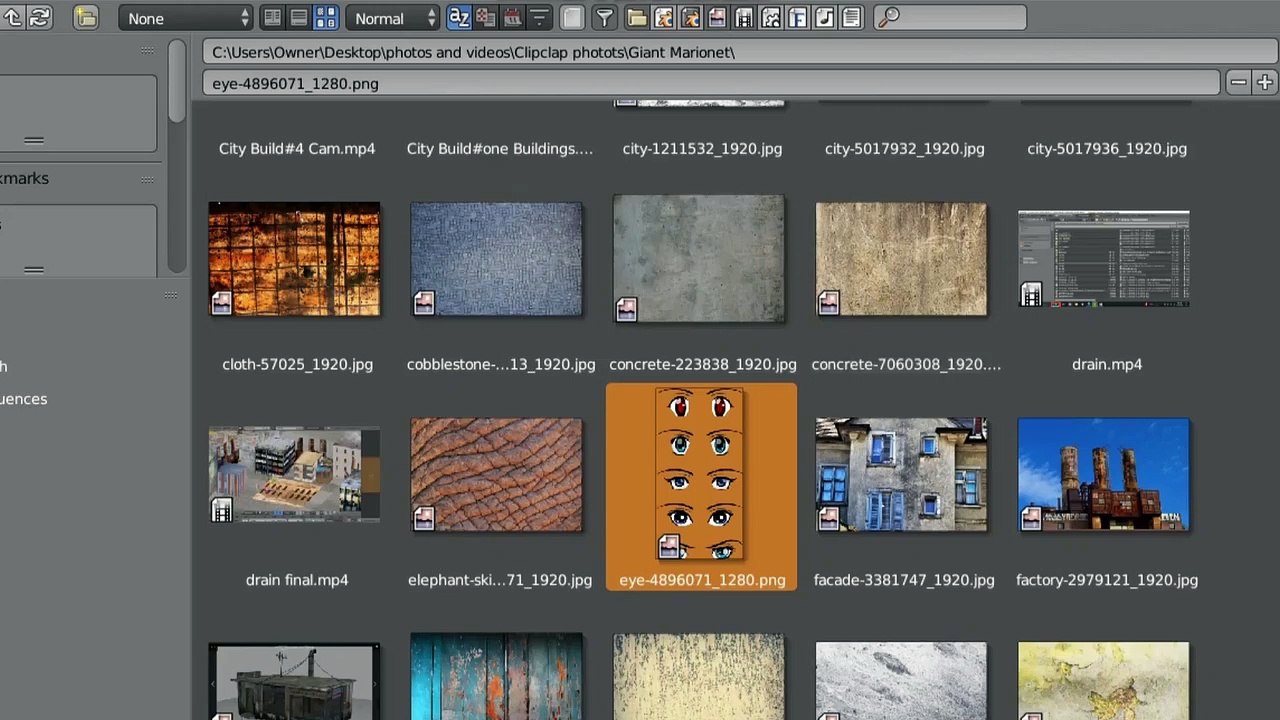Select elephant skin texture thumbnail
This screenshot has height=720, width=1280.
tap(496, 475)
